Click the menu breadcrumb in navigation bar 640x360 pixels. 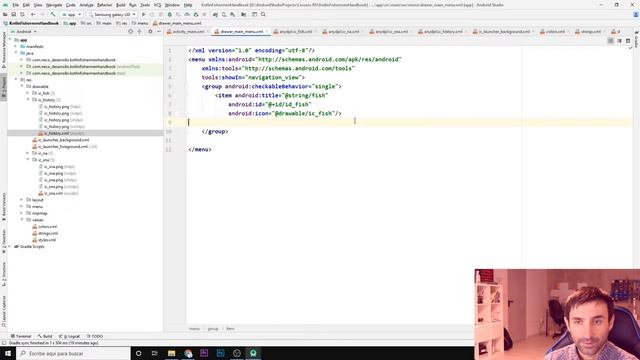click(x=140, y=23)
